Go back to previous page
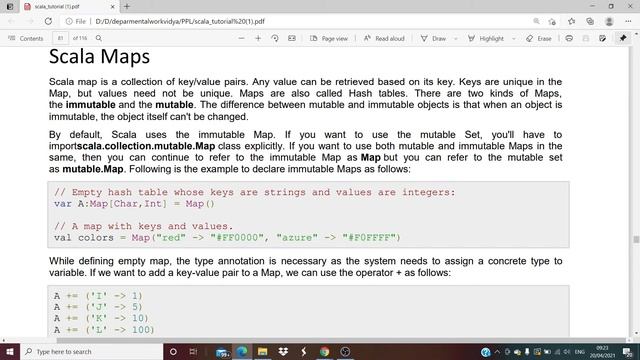The image size is (640, 360). click(x=11, y=21)
